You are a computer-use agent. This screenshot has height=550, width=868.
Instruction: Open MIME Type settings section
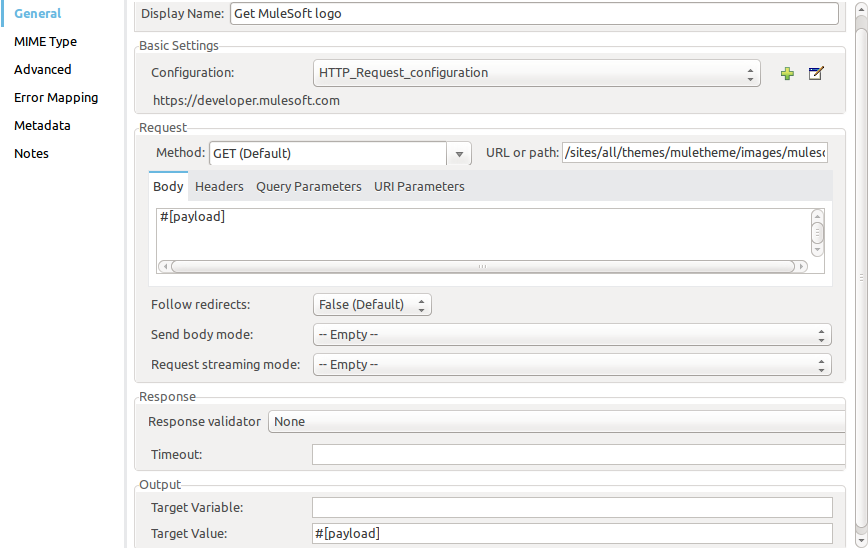pyautogui.click(x=45, y=42)
